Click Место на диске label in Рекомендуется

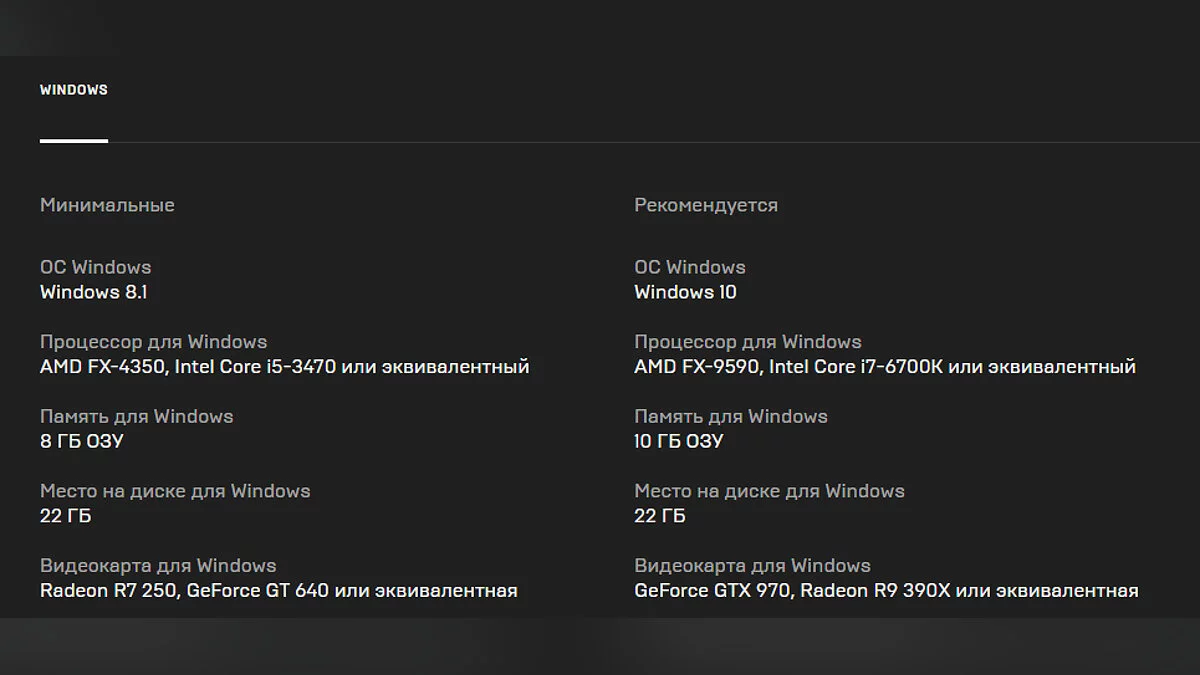point(769,491)
